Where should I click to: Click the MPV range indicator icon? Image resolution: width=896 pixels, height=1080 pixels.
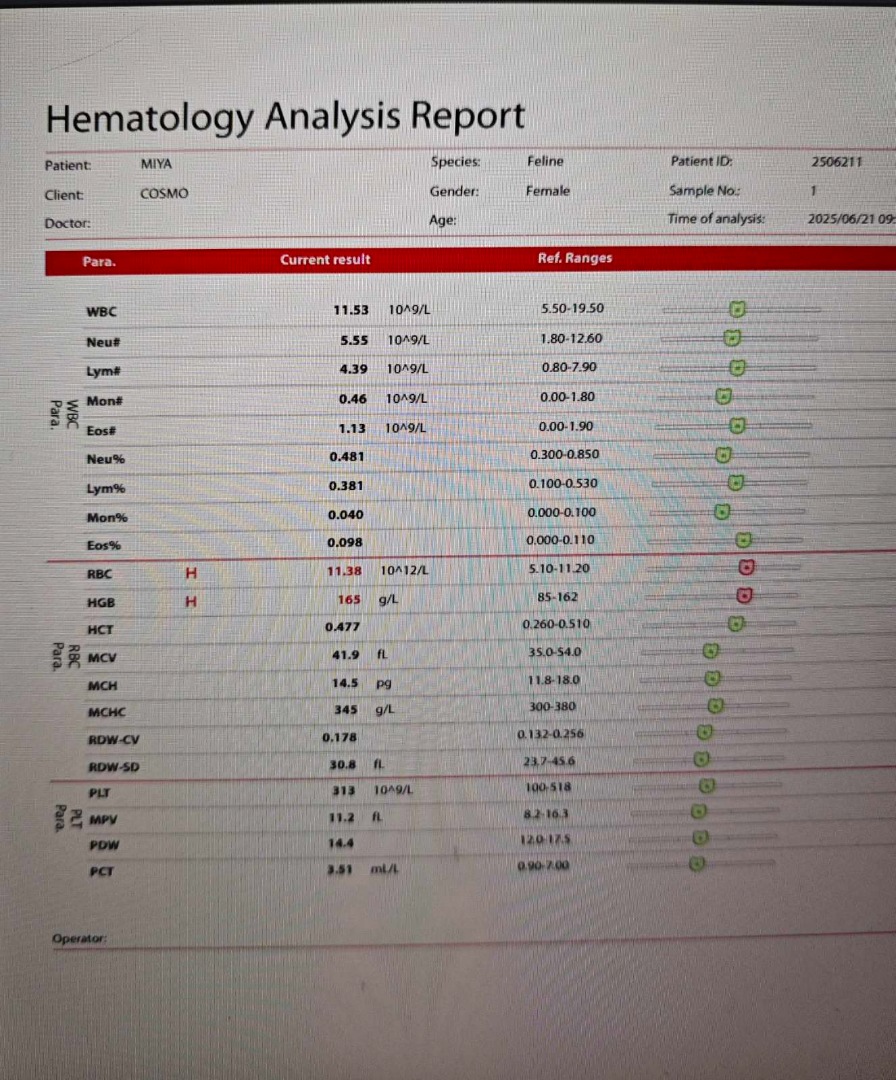(x=698, y=811)
